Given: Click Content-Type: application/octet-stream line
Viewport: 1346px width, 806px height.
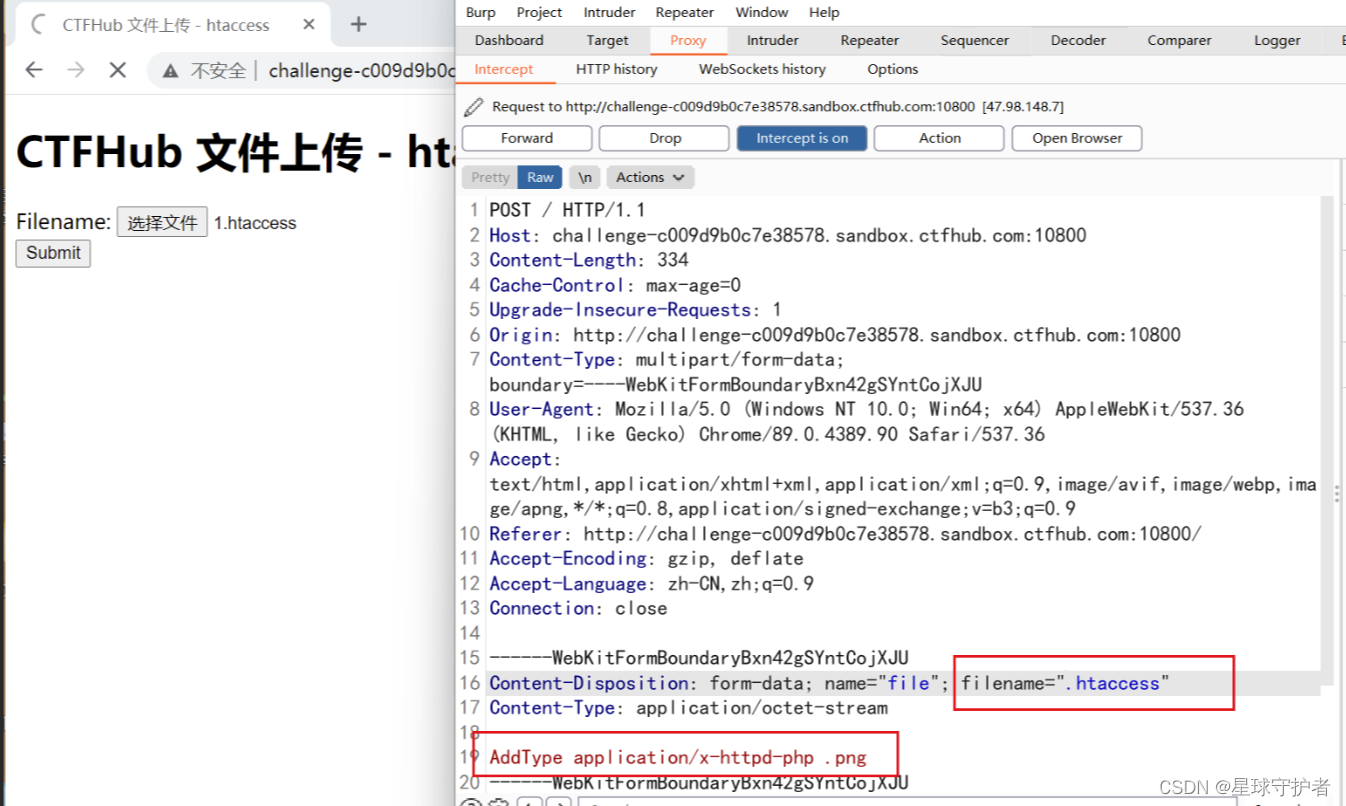Looking at the screenshot, I should pos(688,708).
